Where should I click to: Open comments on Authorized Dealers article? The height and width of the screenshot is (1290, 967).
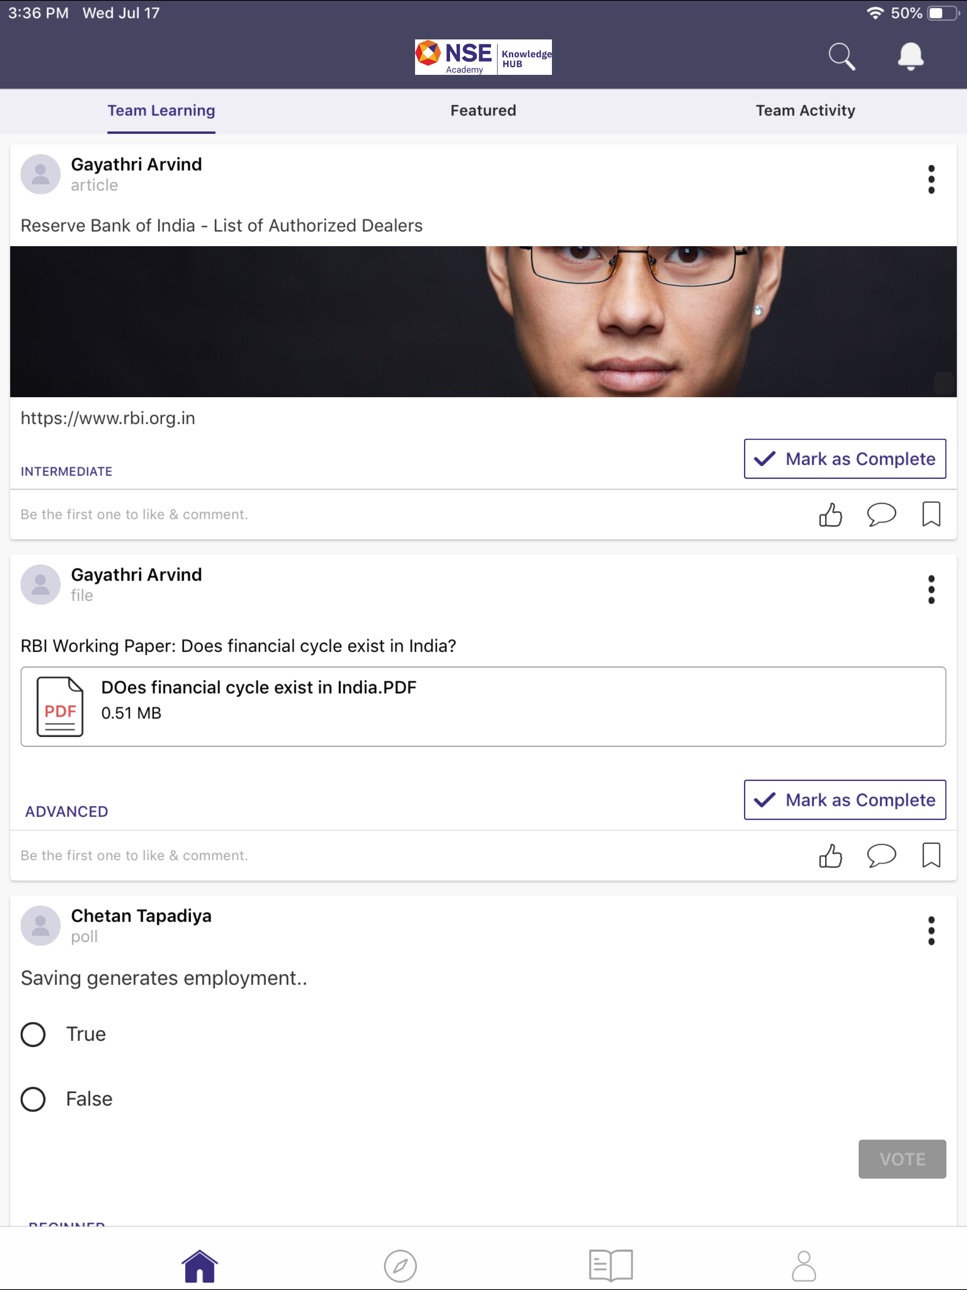point(881,515)
